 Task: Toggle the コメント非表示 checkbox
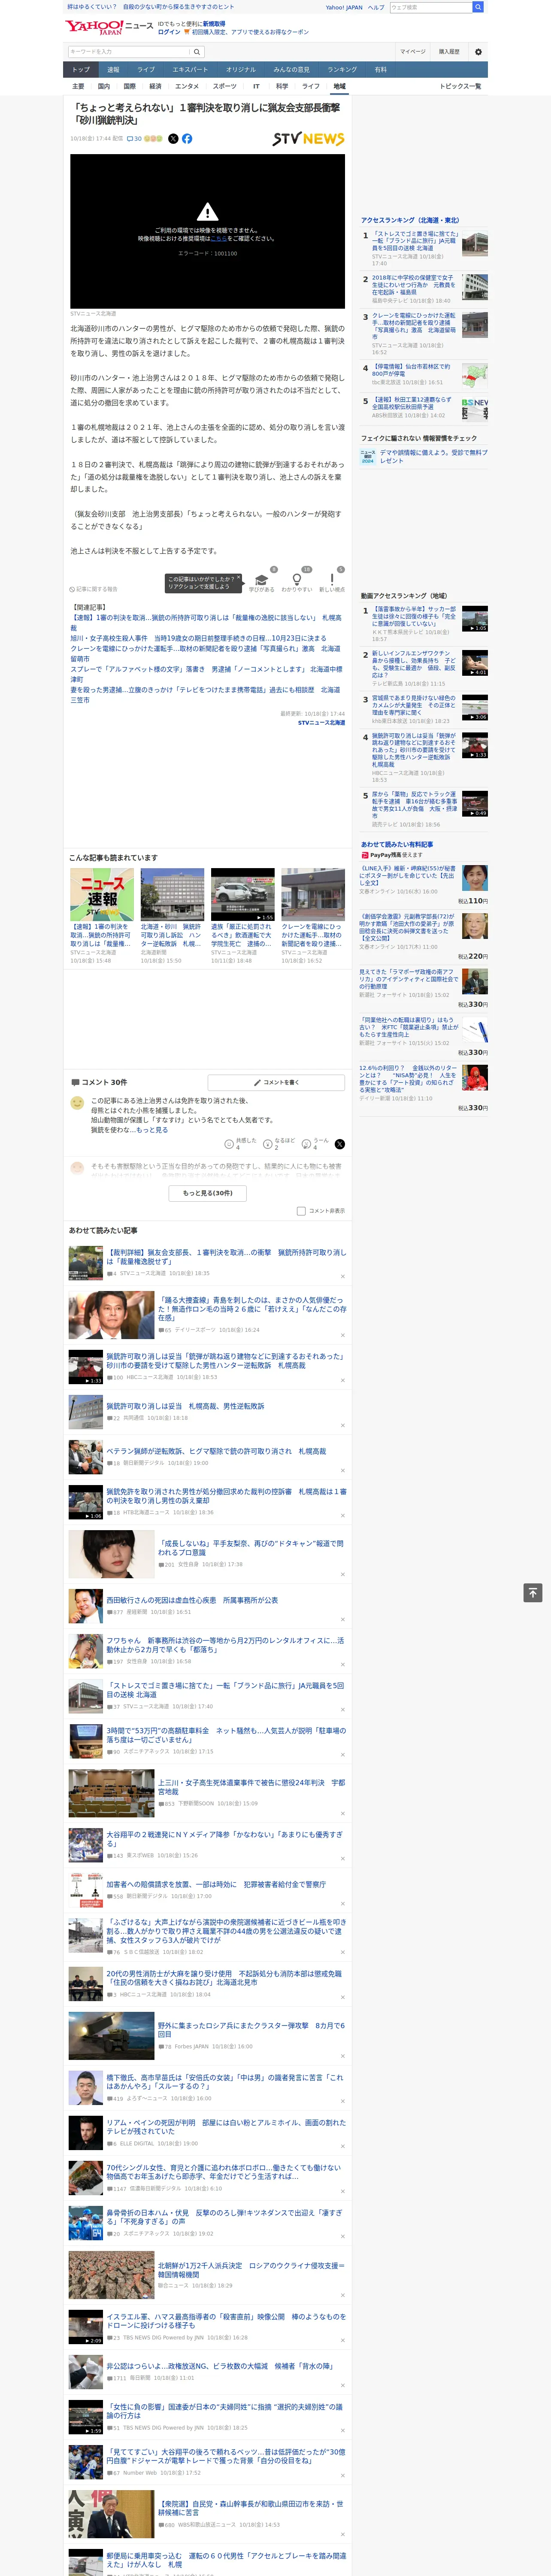[301, 1211]
